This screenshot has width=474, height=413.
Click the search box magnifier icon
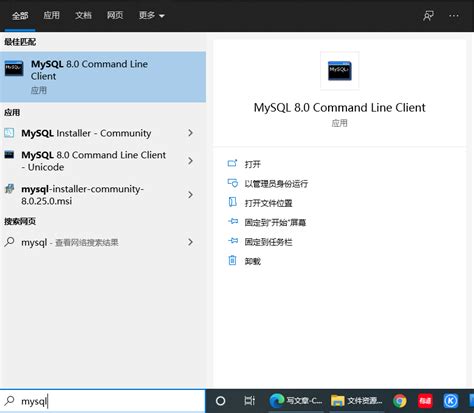(10, 400)
